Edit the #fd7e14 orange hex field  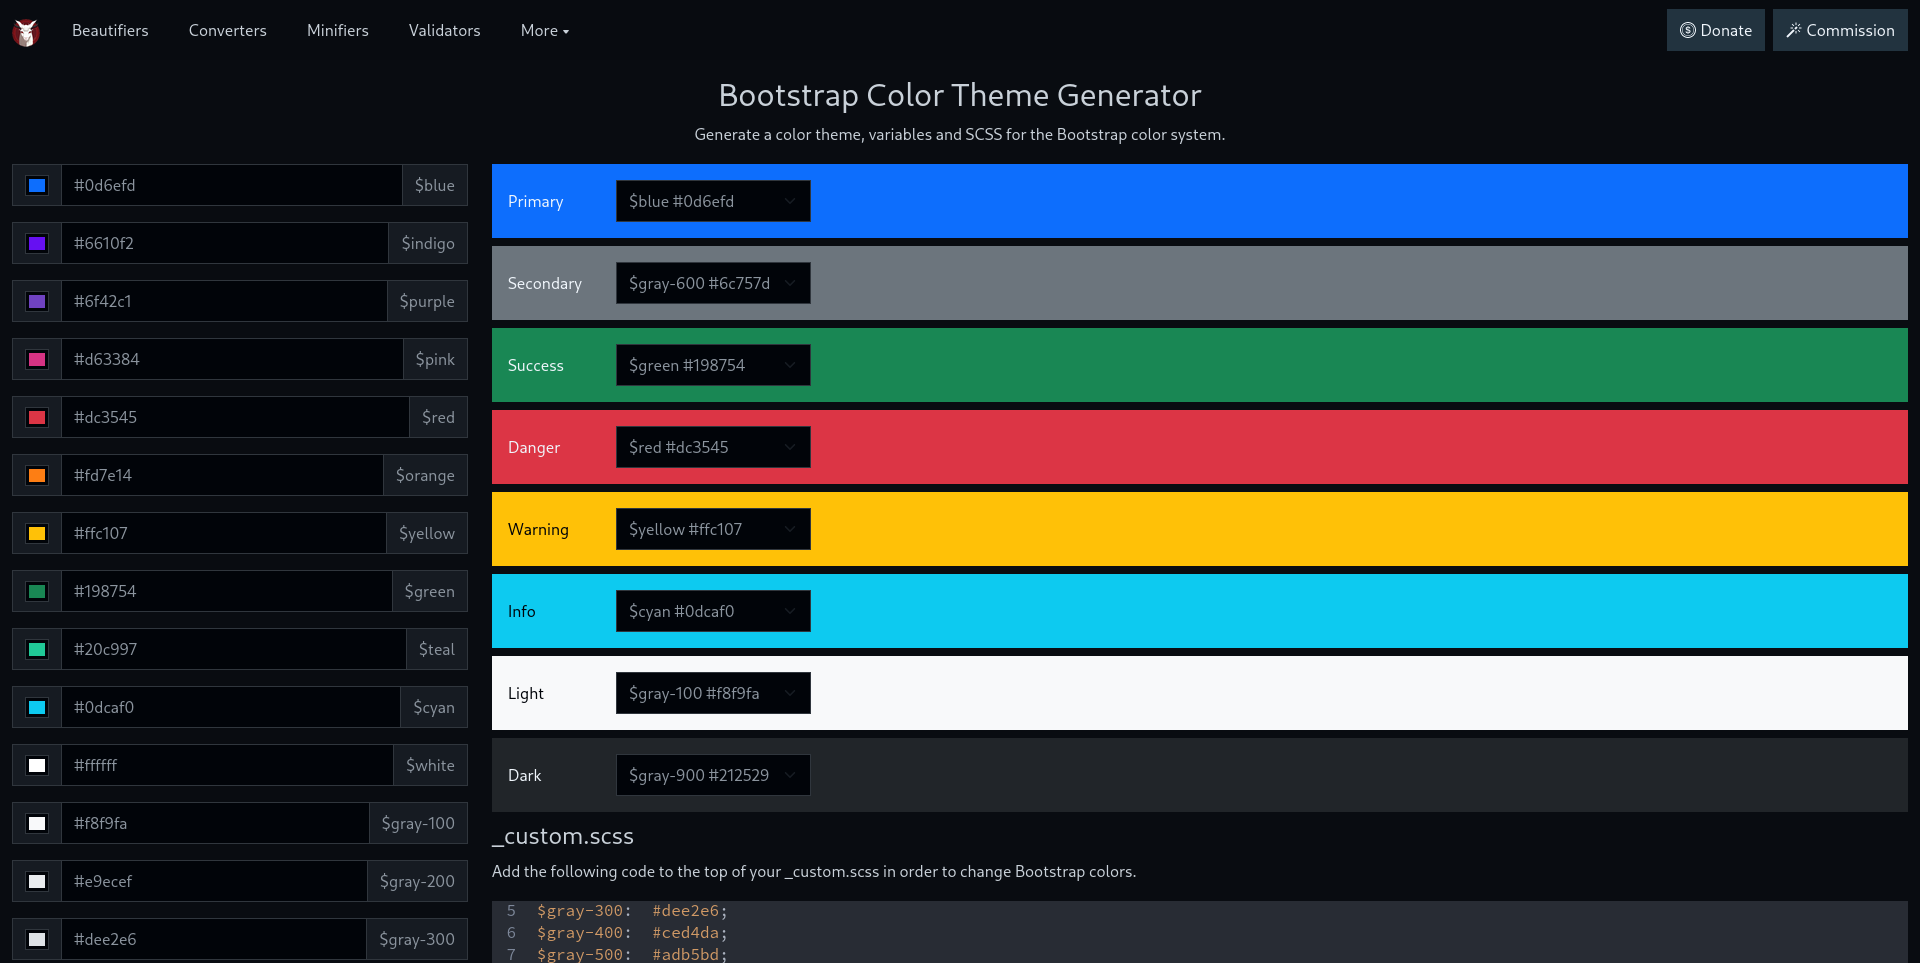click(223, 475)
